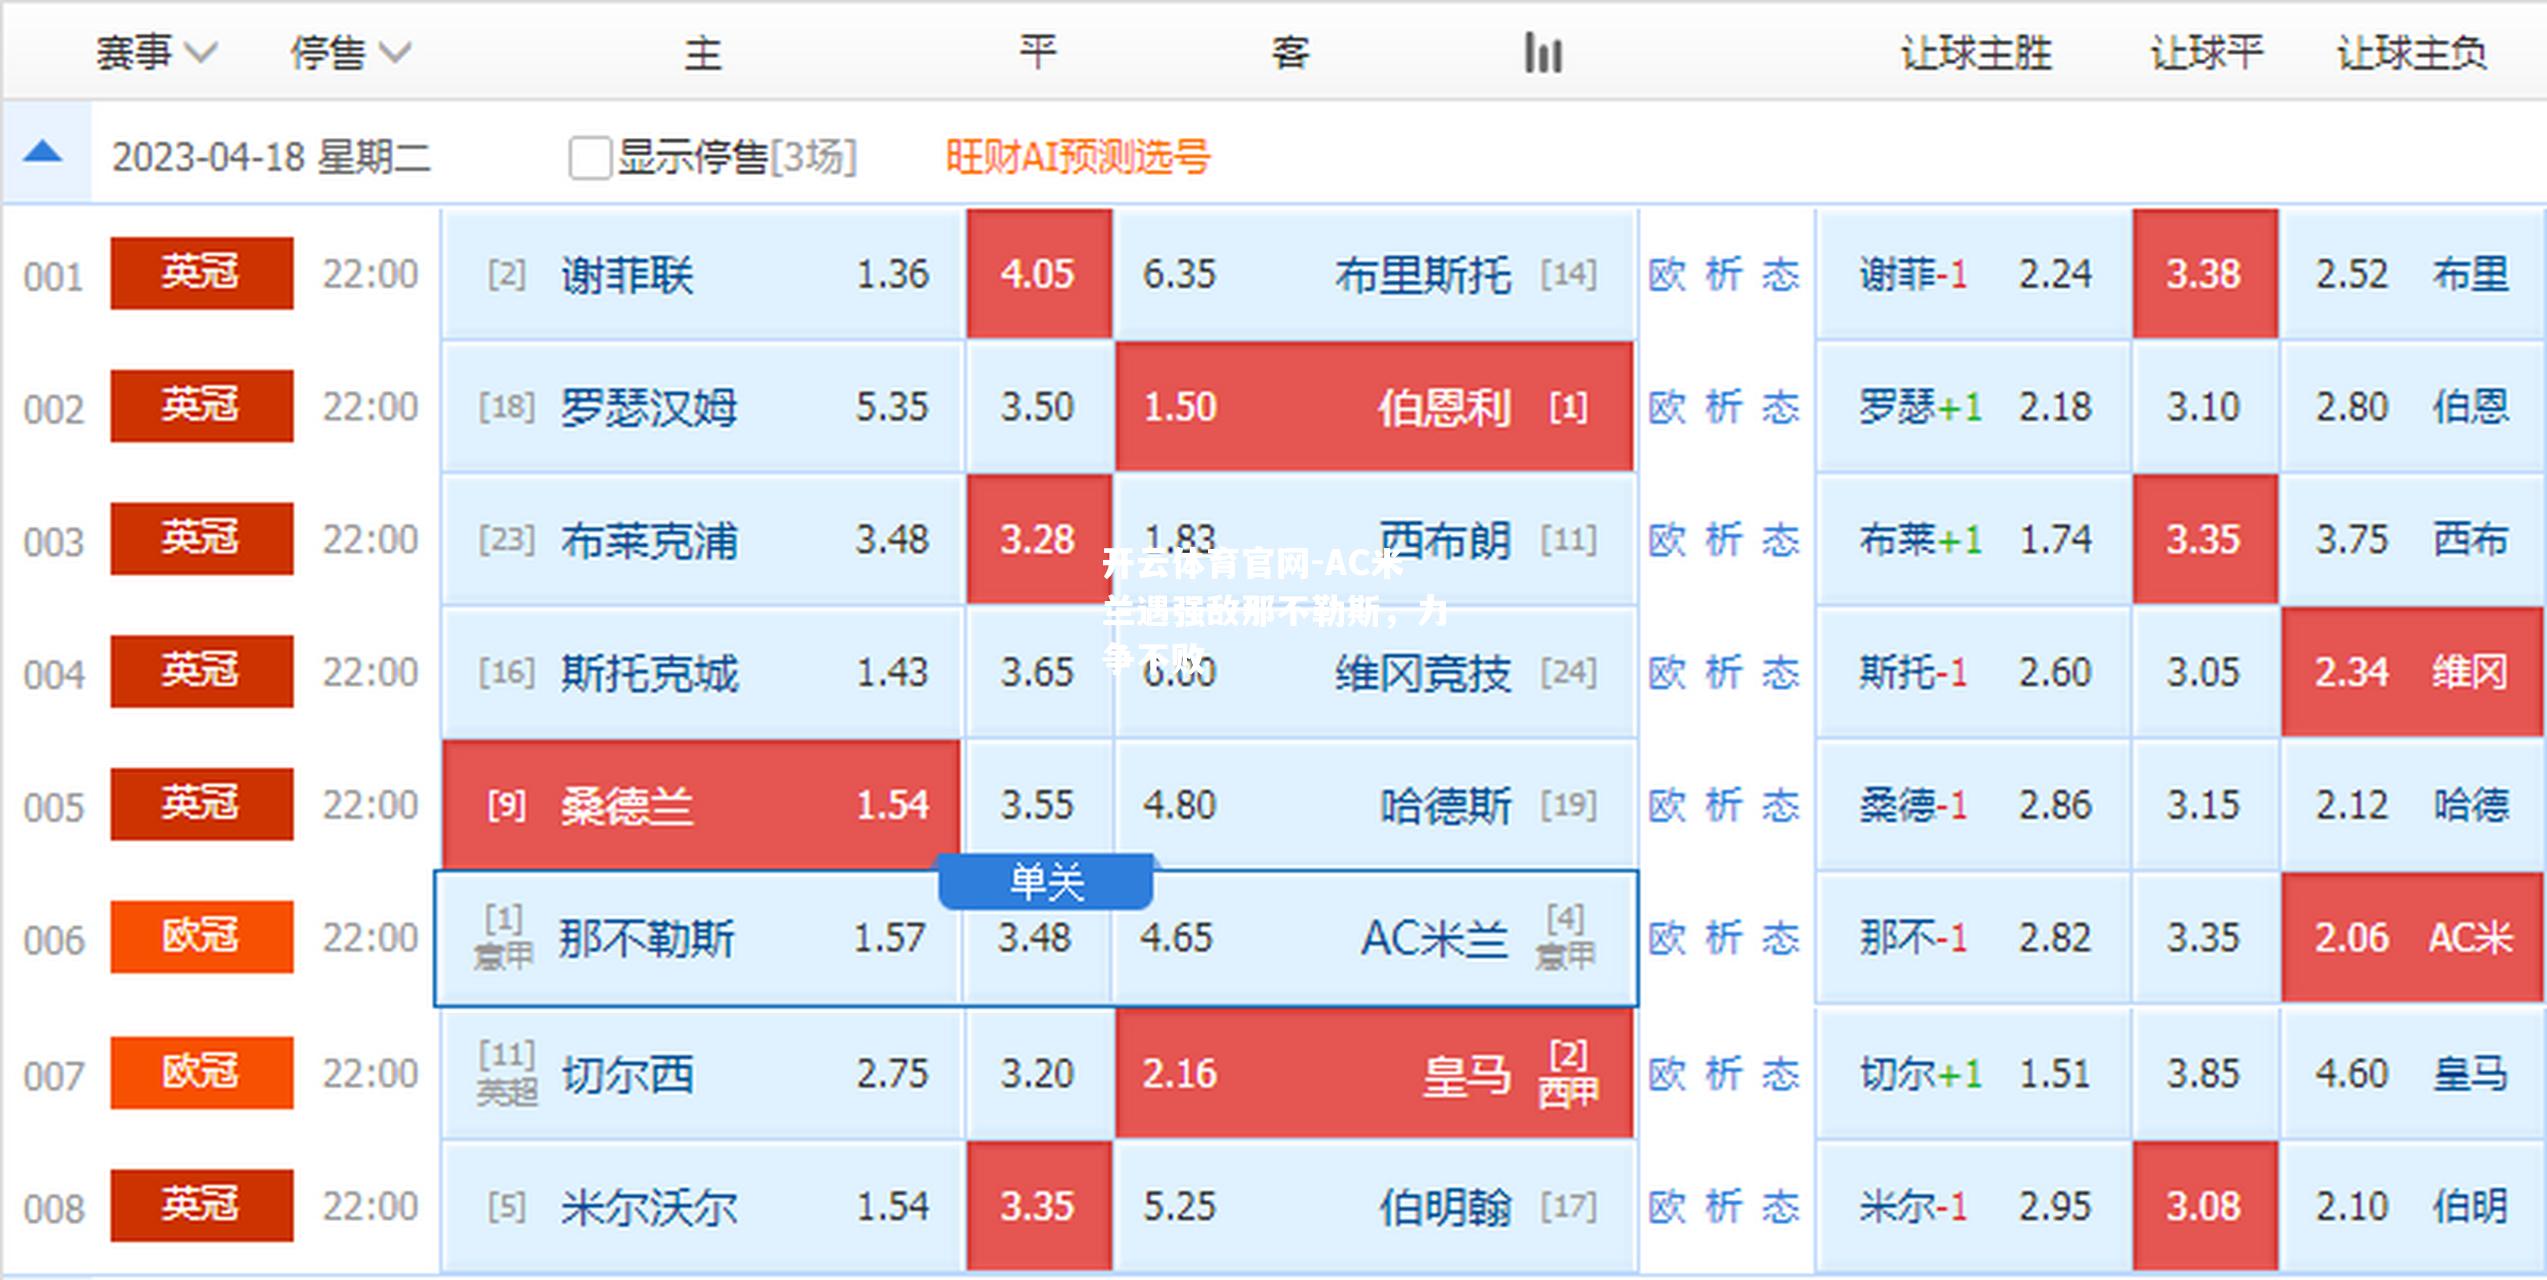
Task: Click 欧冠 league tag for match 006
Action: (x=201, y=937)
